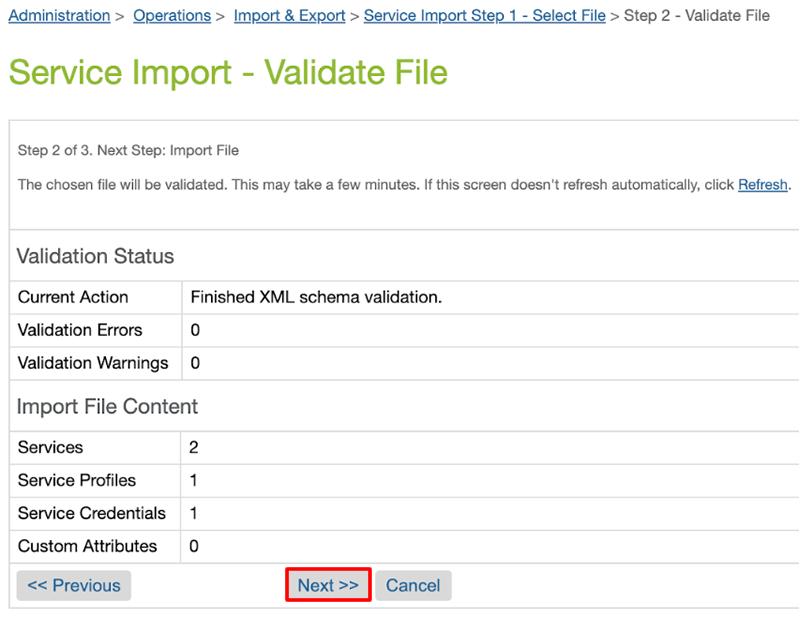799x617 pixels.
Task: Click the Import File Content section header
Action: (x=107, y=407)
